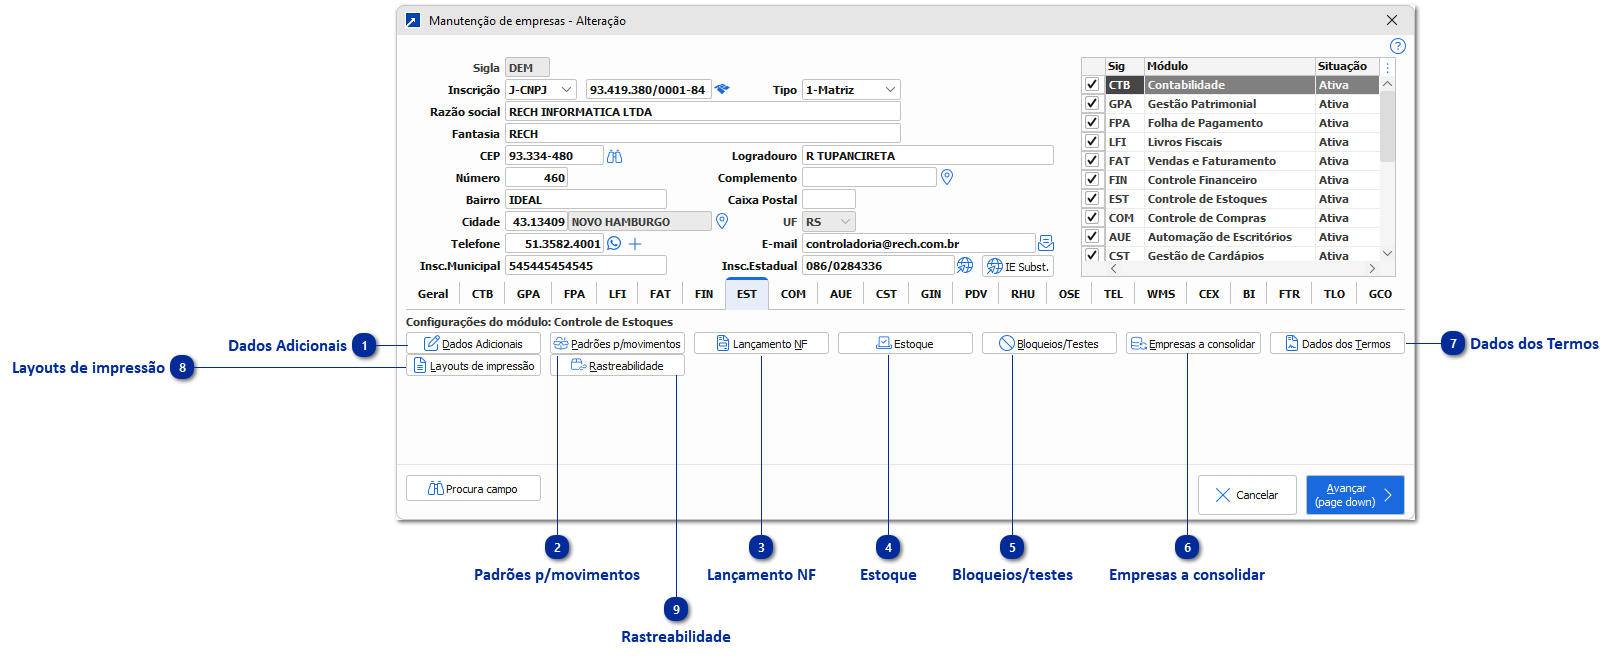Screen dimensions: 1615x663
Task: Switch to the FIN tab
Action: coord(704,294)
